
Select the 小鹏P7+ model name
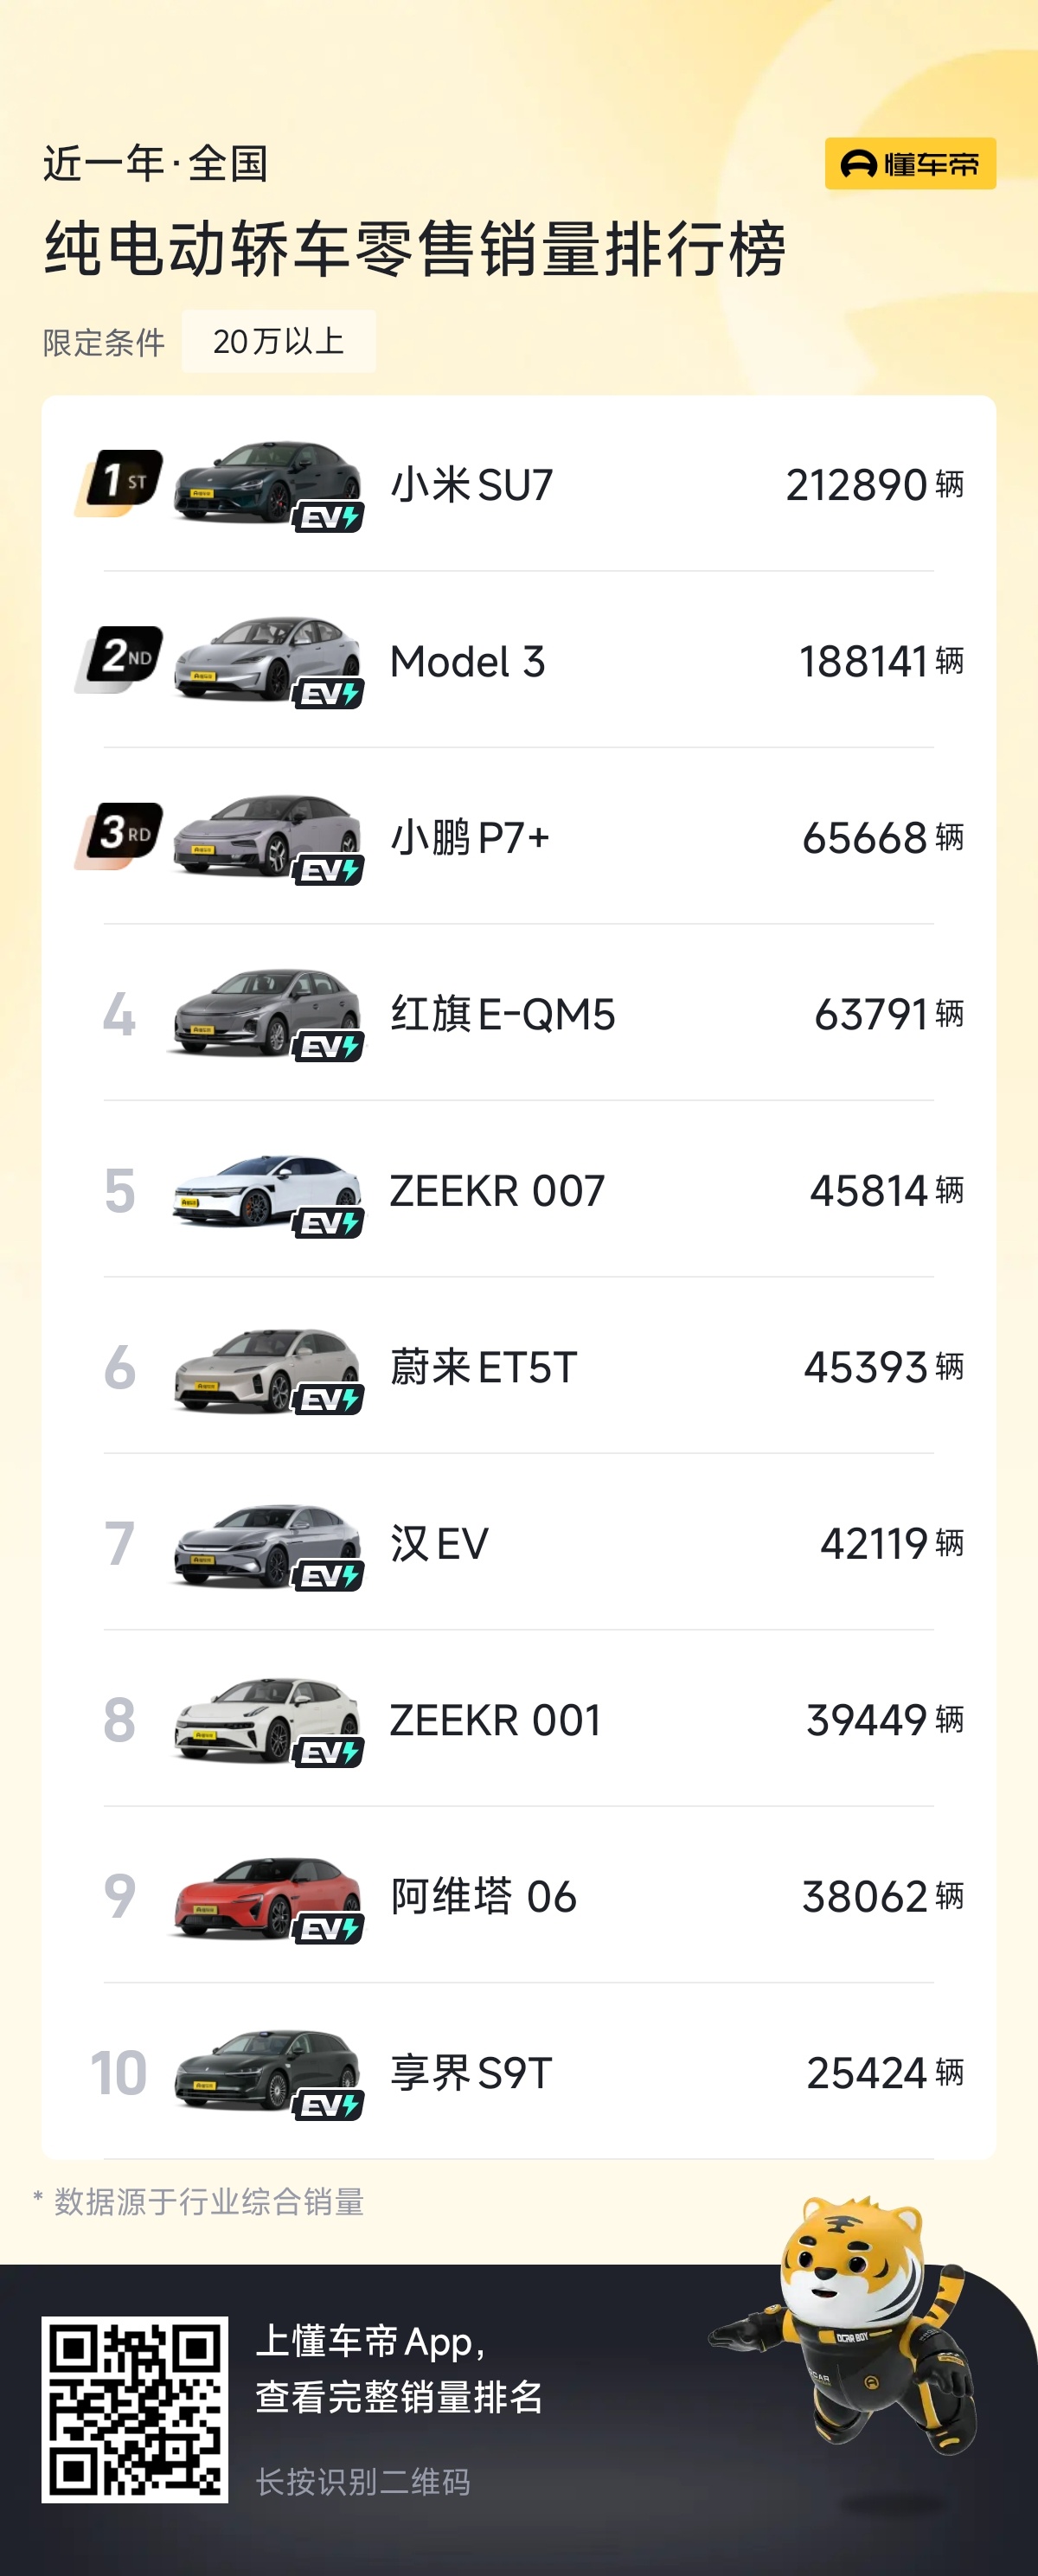click(x=470, y=838)
